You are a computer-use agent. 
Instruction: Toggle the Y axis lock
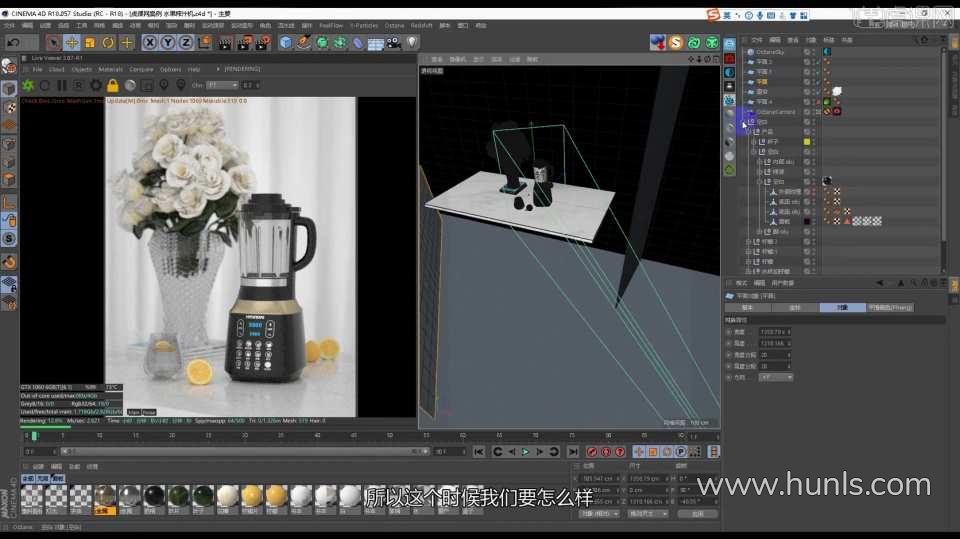tap(168, 42)
